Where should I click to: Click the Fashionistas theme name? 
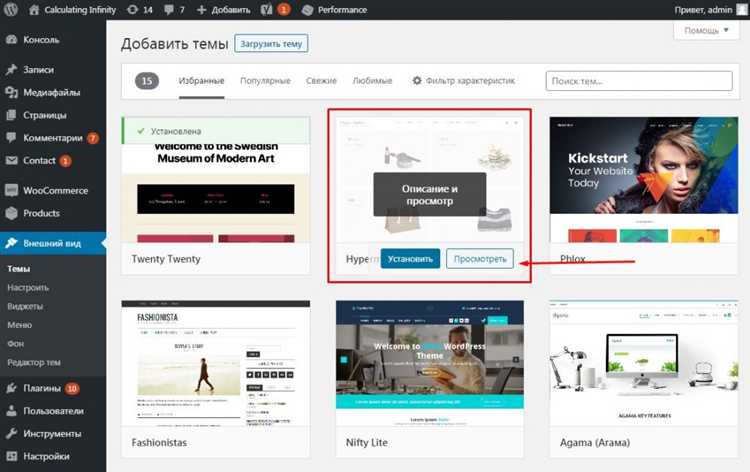(159, 442)
